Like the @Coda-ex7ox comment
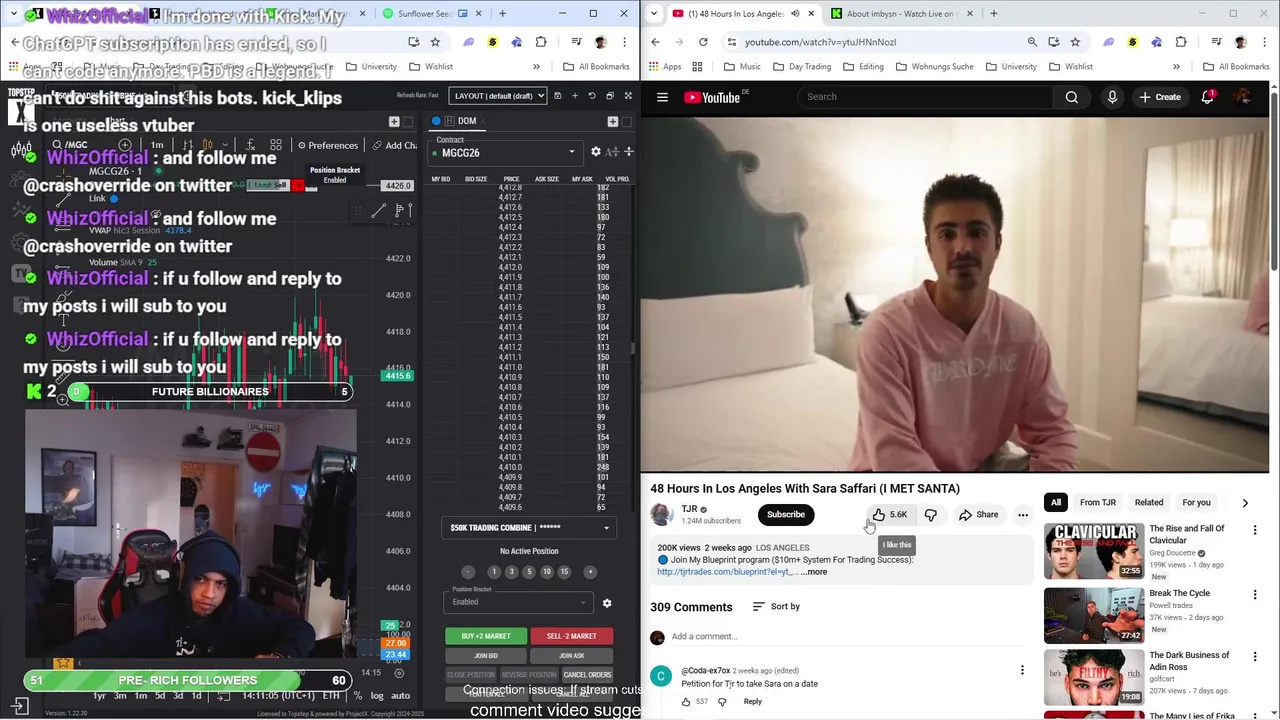The image size is (1280, 720). coord(686,702)
